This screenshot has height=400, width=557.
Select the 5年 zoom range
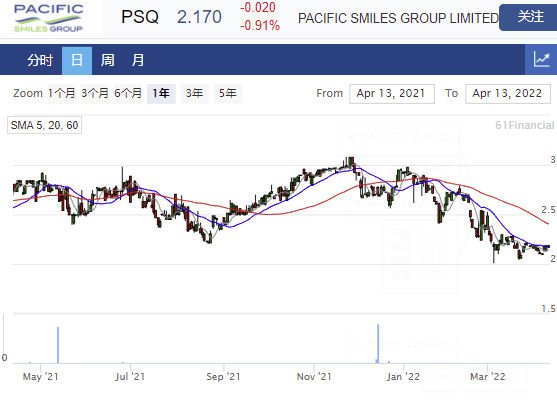click(228, 94)
